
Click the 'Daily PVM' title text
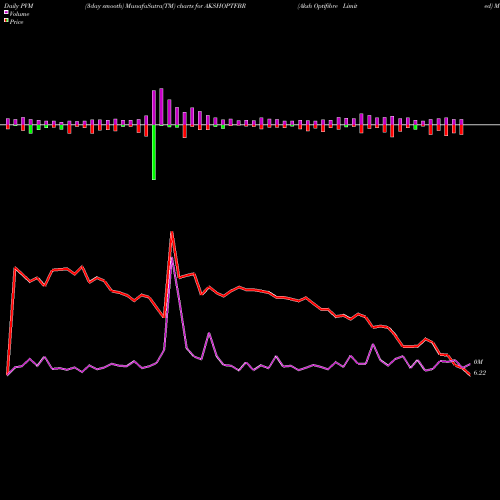19,6
